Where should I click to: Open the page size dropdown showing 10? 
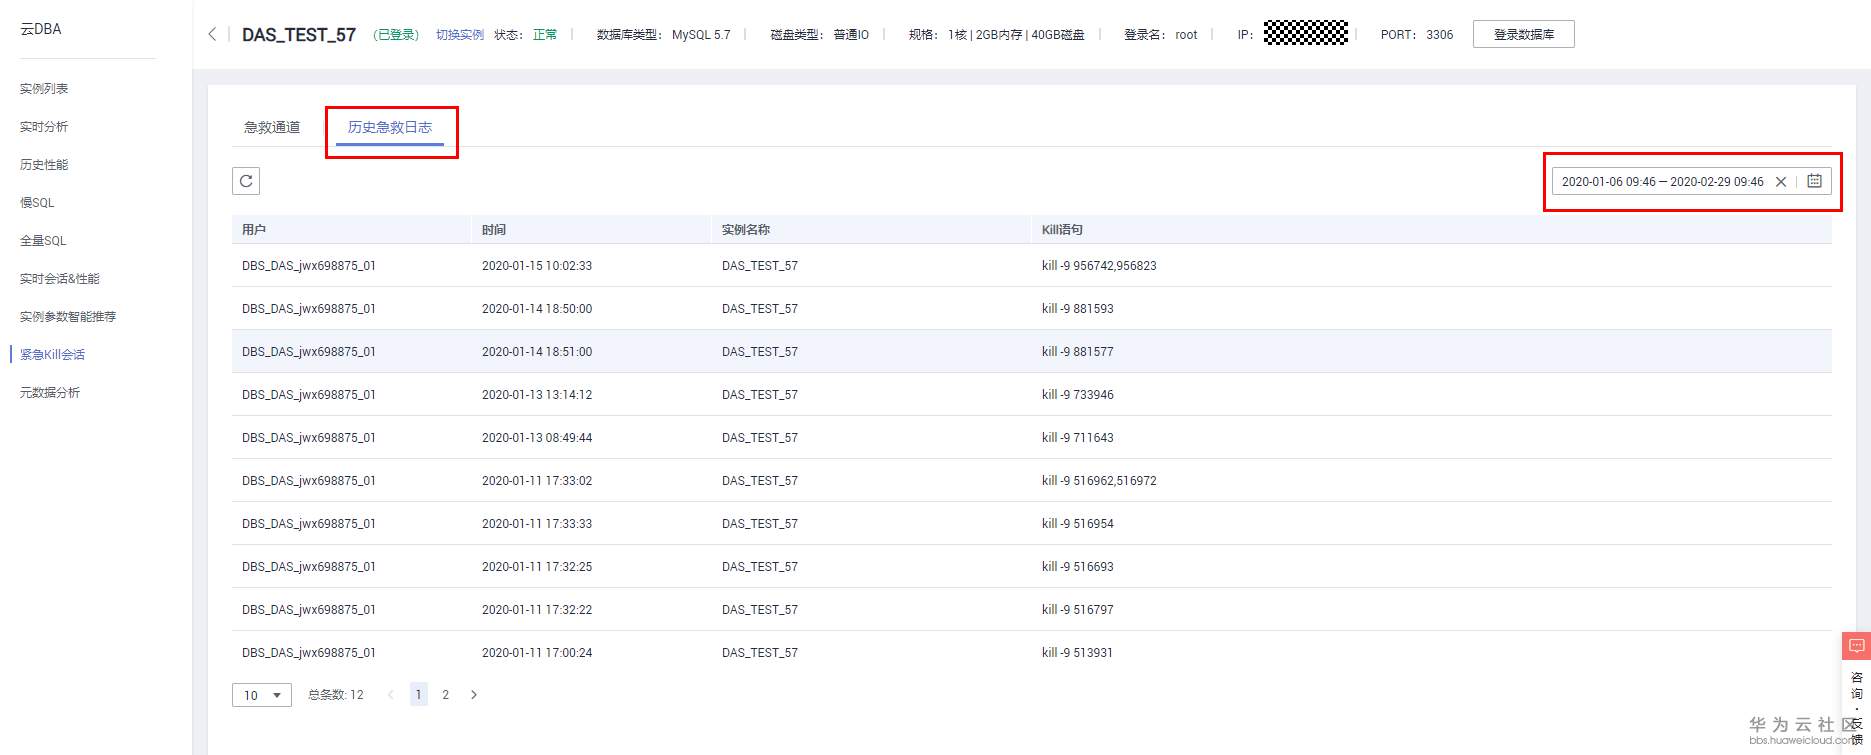(x=262, y=695)
